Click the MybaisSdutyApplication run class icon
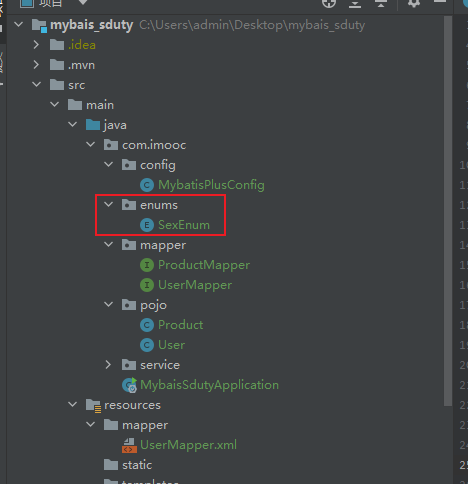Viewport: 468px width, 484px height. pos(129,385)
